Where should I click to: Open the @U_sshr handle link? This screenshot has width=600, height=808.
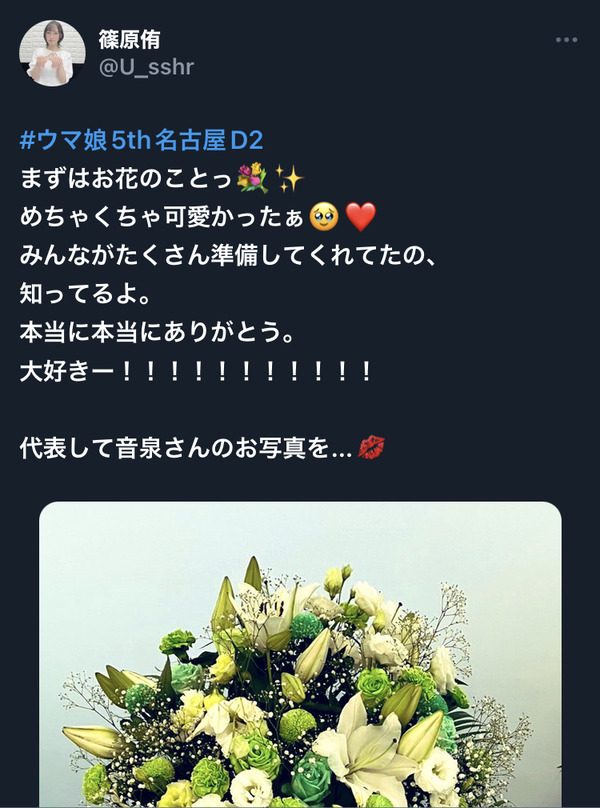(x=146, y=67)
